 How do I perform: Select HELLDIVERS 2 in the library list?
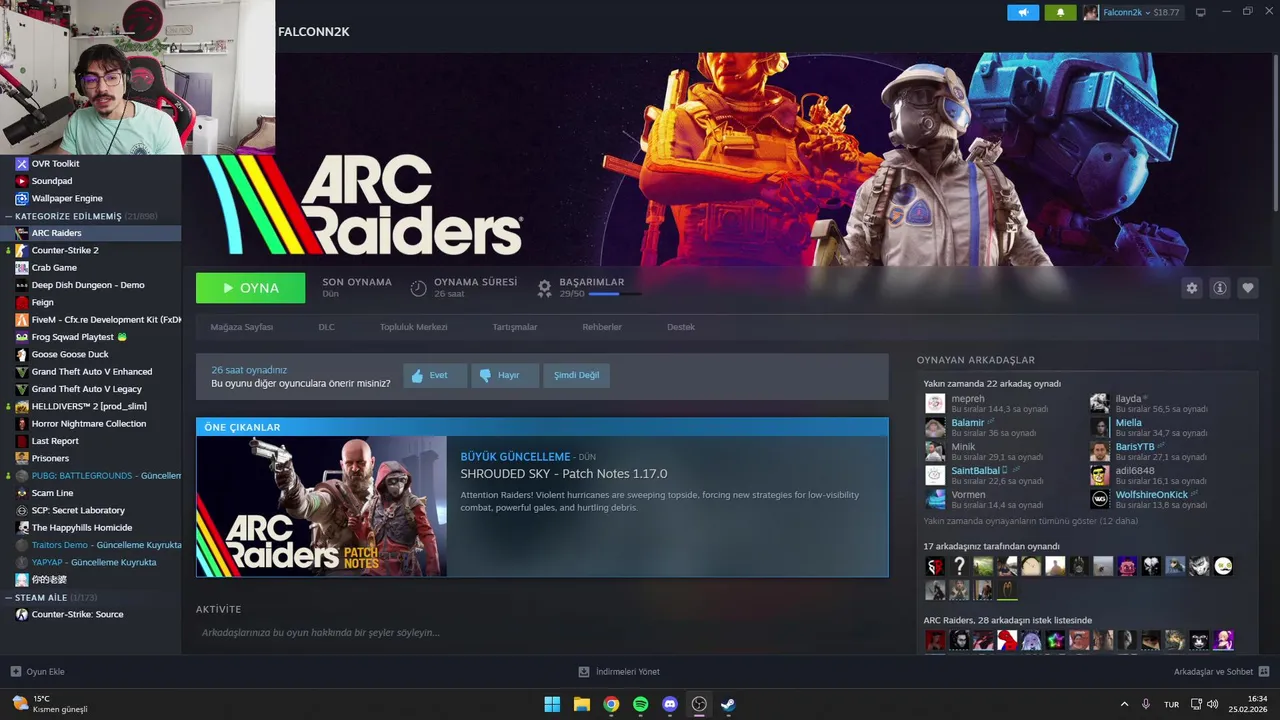[x=91, y=406]
